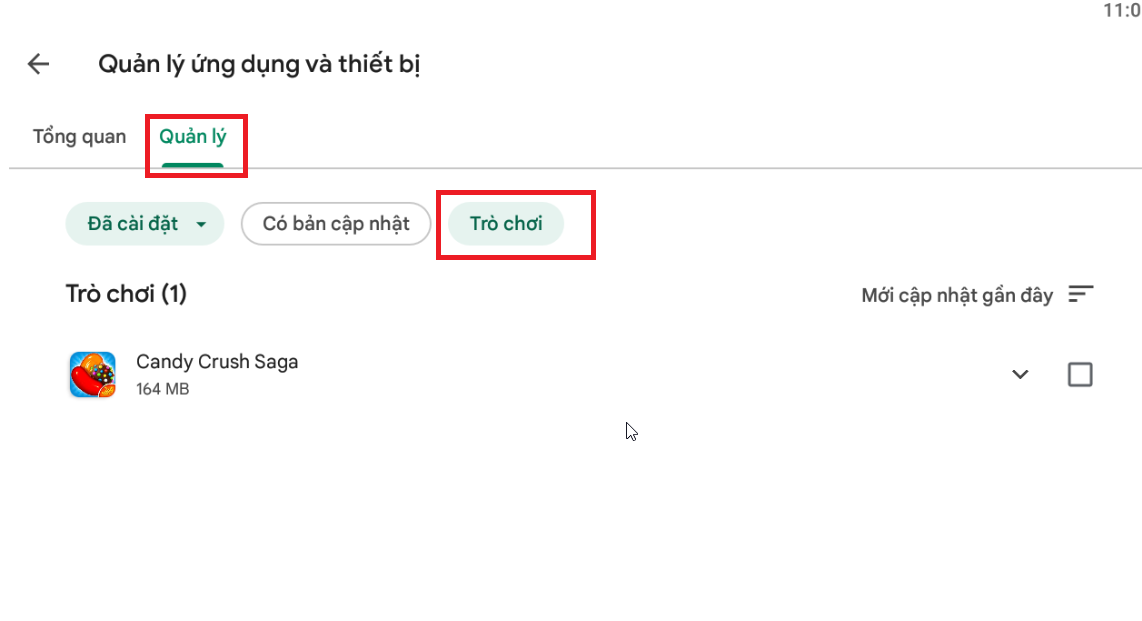Toggle the Trò chơi filter chip
1142x621 pixels.
click(x=506, y=224)
